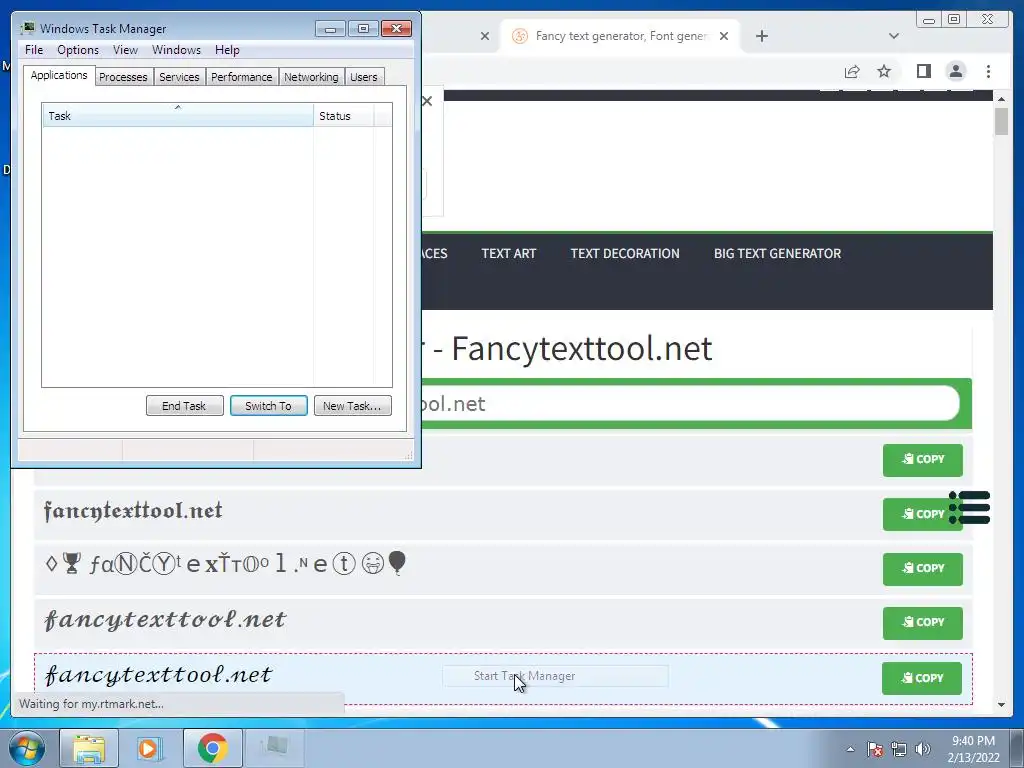Image resolution: width=1024 pixels, height=768 pixels.
Task: Switch to the Processes tab
Action: click(x=123, y=77)
